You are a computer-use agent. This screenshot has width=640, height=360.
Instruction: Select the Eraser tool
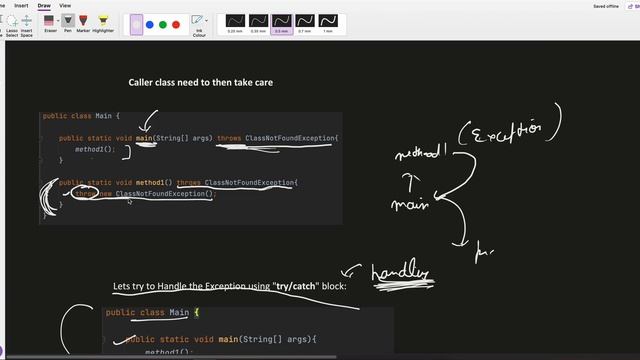tap(49, 23)
